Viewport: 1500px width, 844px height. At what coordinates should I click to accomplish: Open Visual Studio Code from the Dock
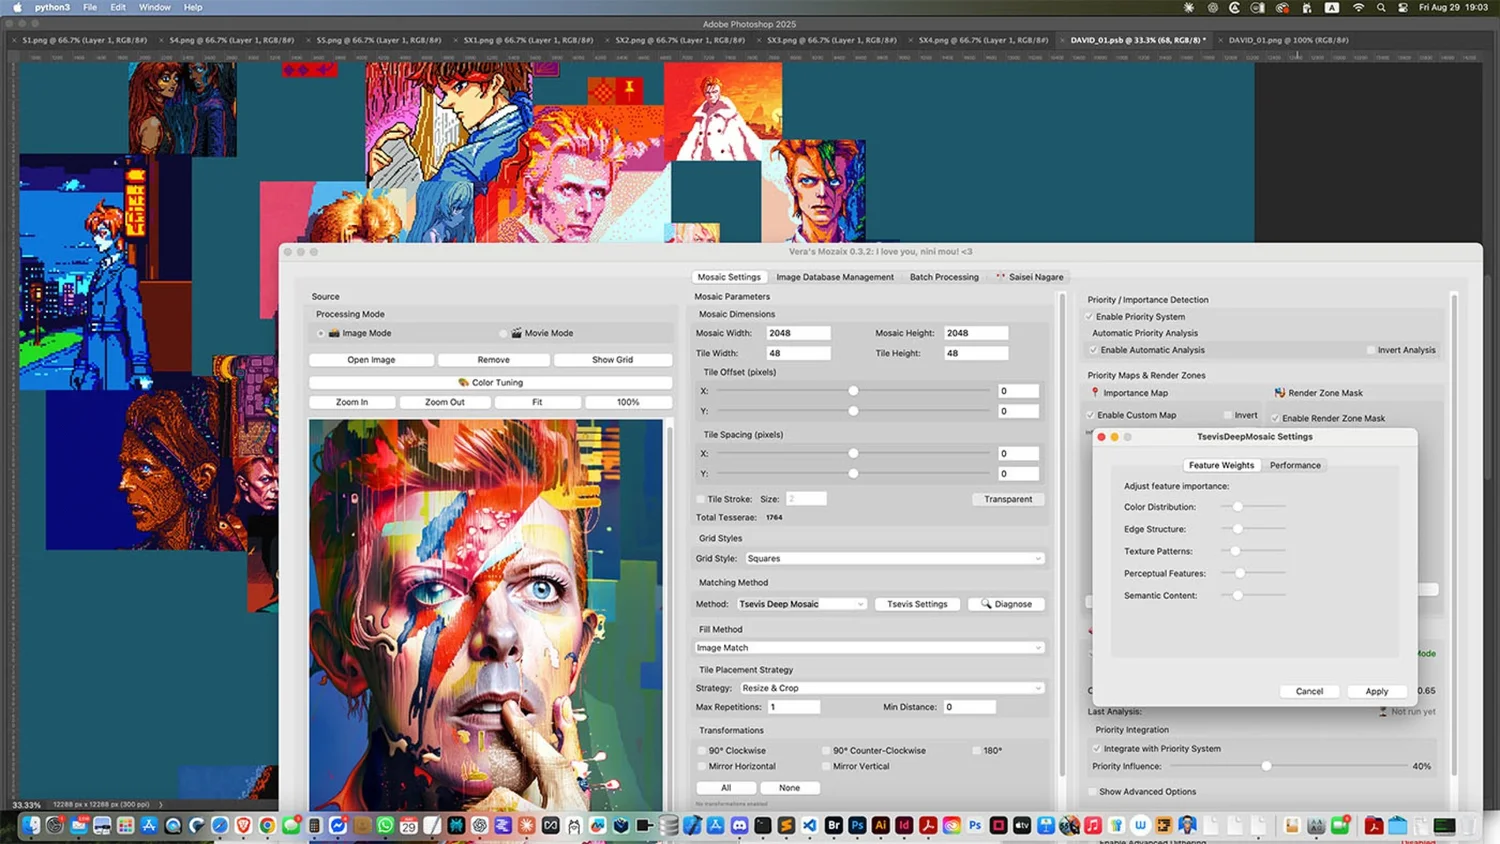pyautogui.click(x=810, y=825)
